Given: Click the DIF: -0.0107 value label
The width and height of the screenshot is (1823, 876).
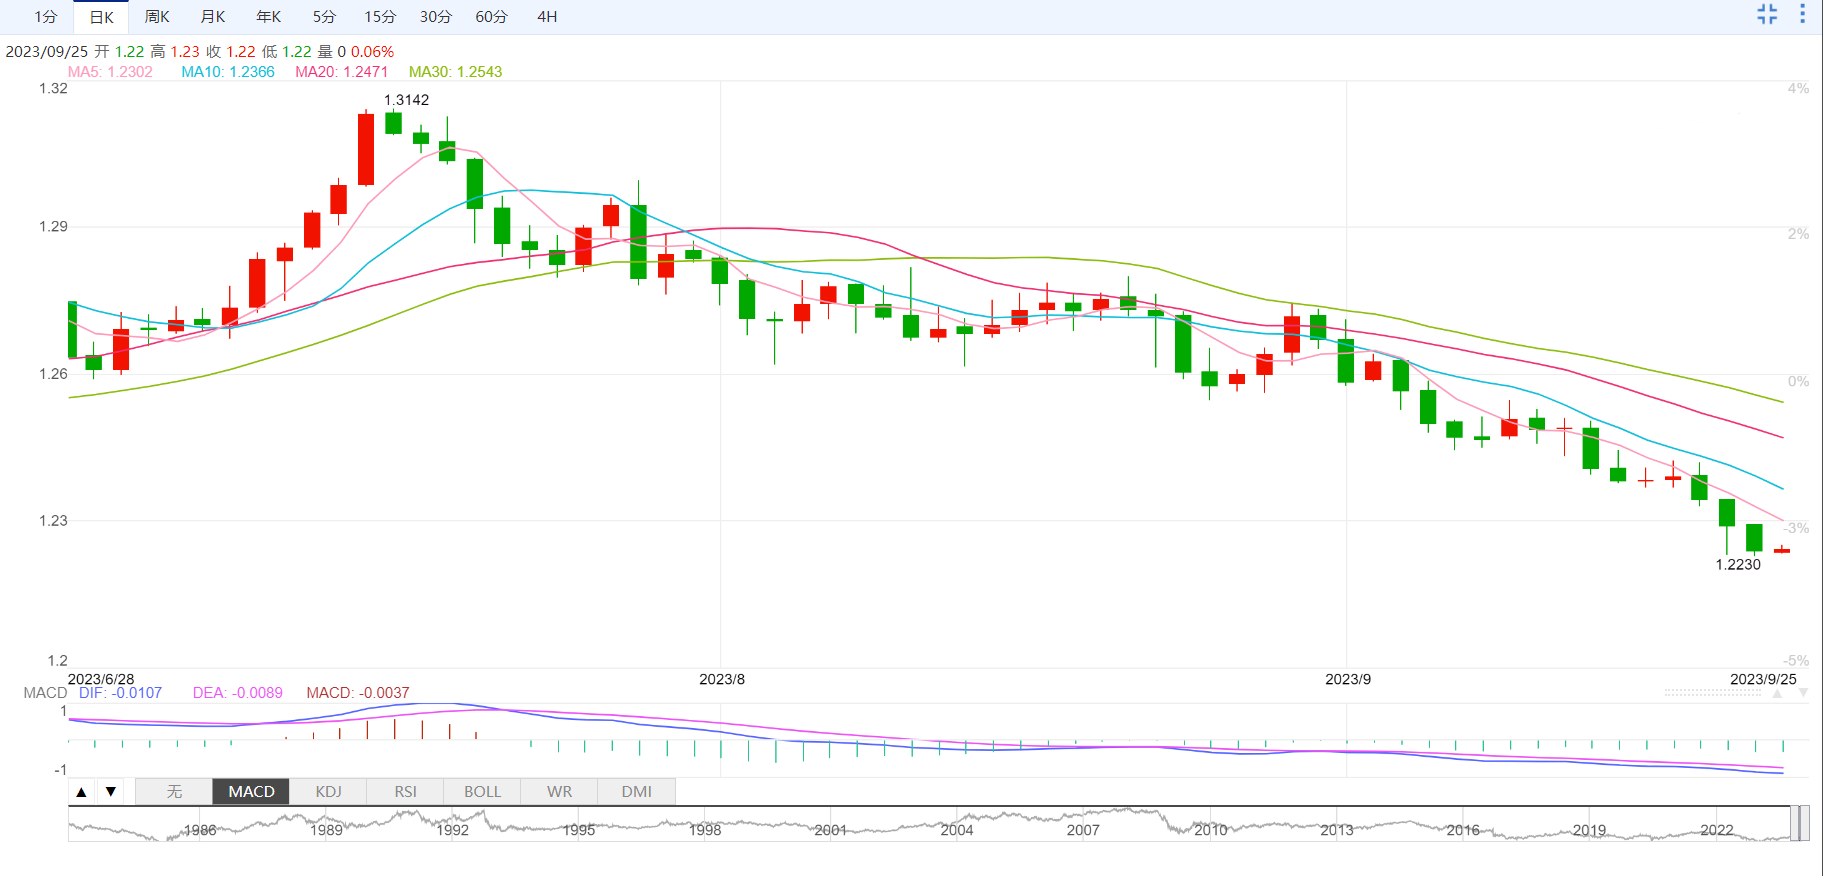Looking at the screenshot, I should click(x=120, y=693).
